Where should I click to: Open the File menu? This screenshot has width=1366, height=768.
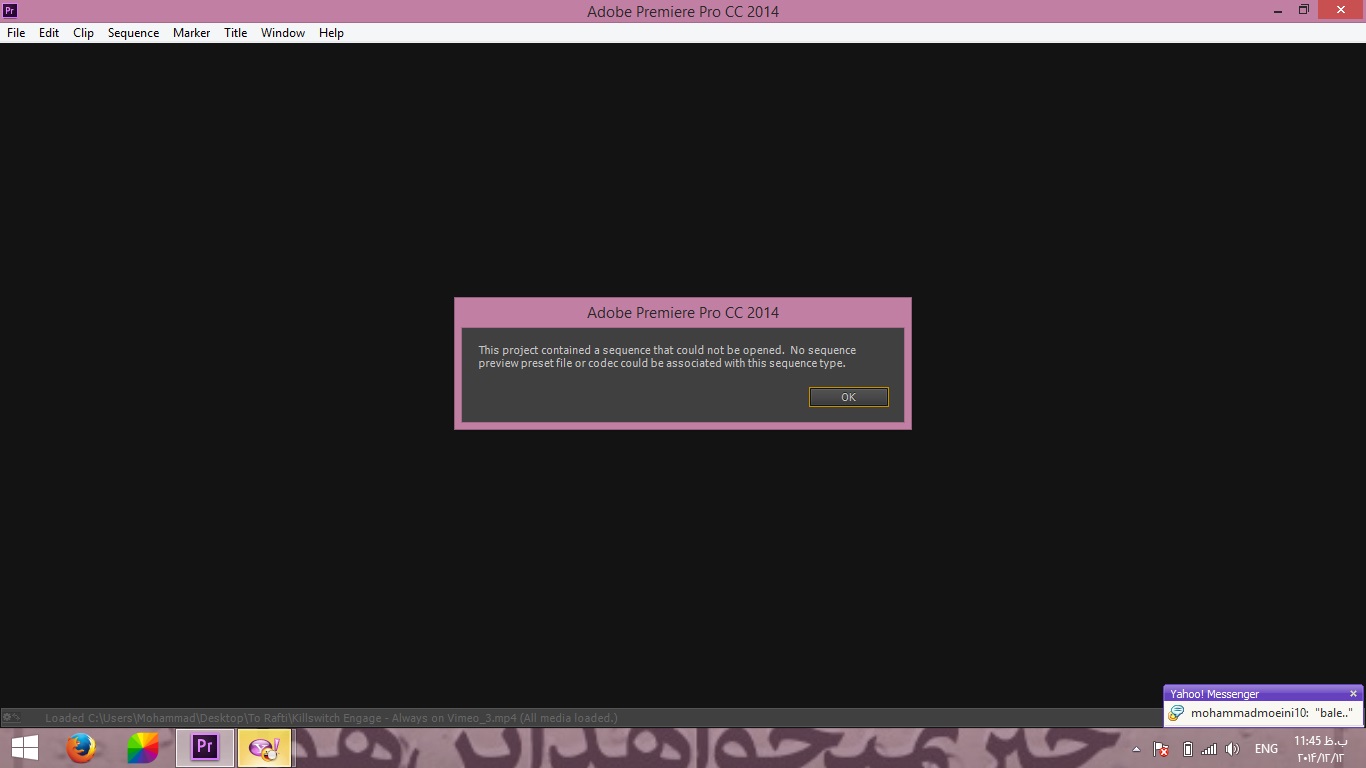pos(16,33)
